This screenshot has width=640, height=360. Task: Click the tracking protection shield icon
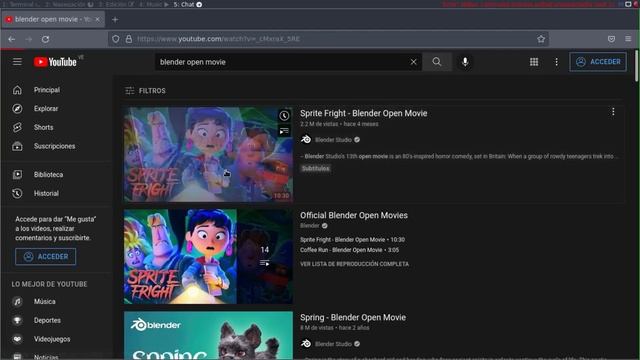116,39
